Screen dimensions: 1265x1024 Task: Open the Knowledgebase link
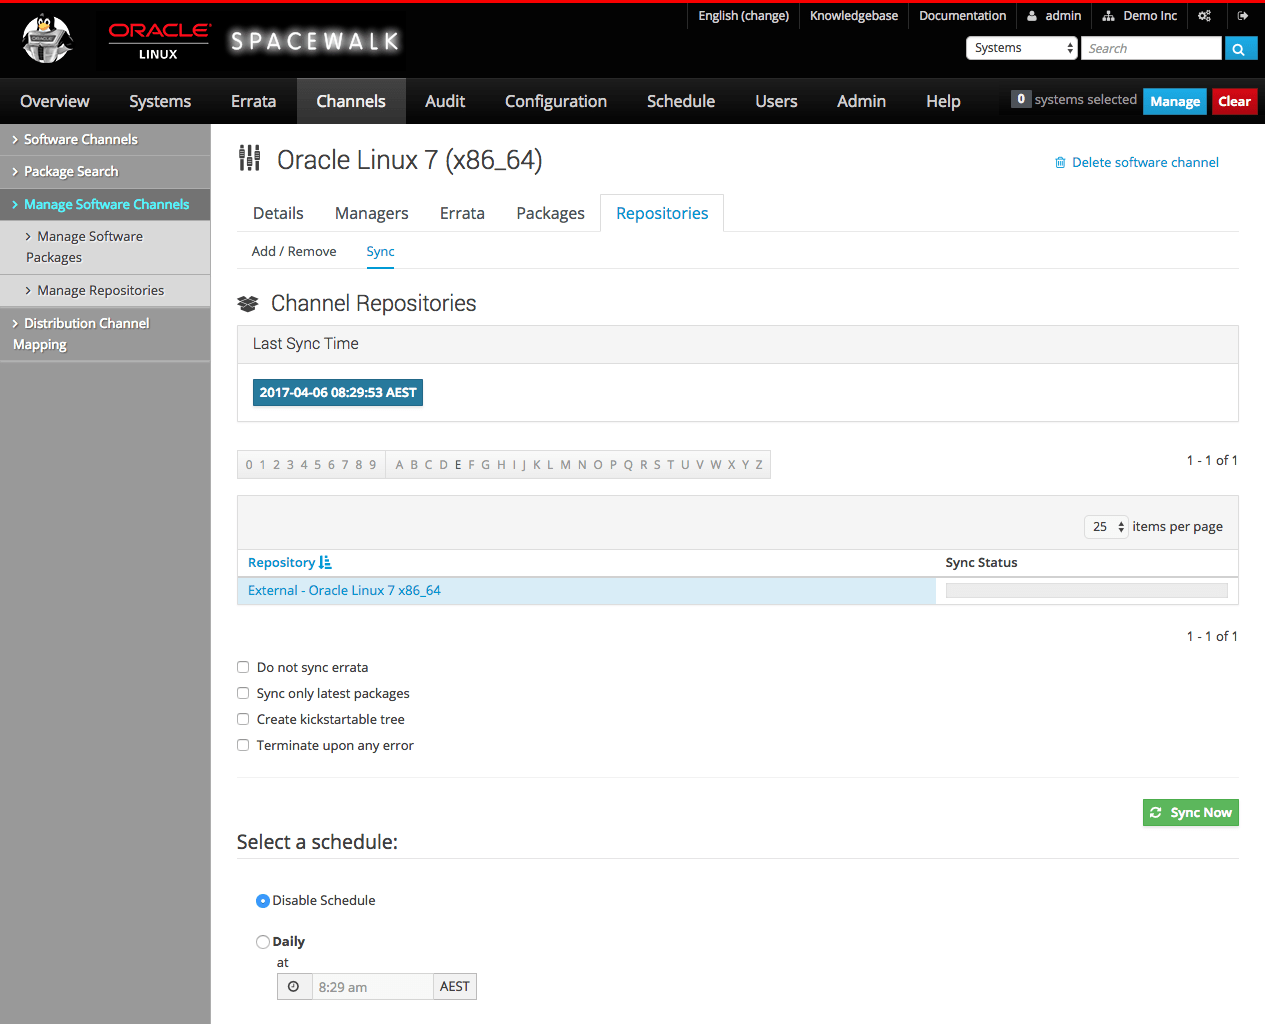(x=854, y=16)
